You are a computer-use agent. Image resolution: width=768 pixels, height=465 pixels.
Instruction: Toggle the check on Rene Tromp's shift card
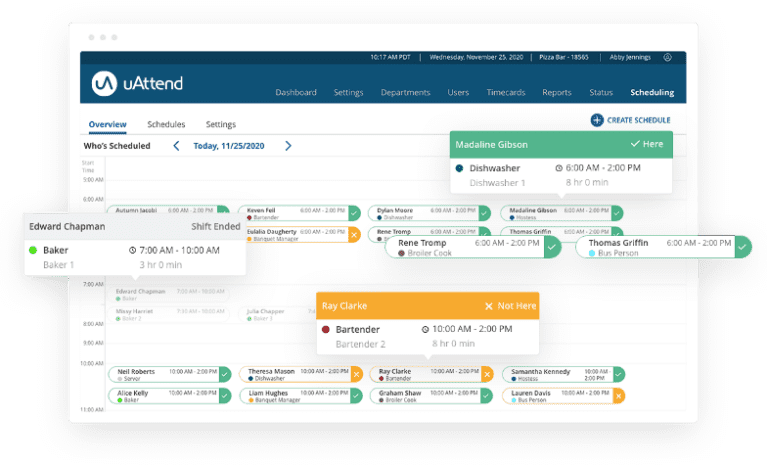(551, 248)
